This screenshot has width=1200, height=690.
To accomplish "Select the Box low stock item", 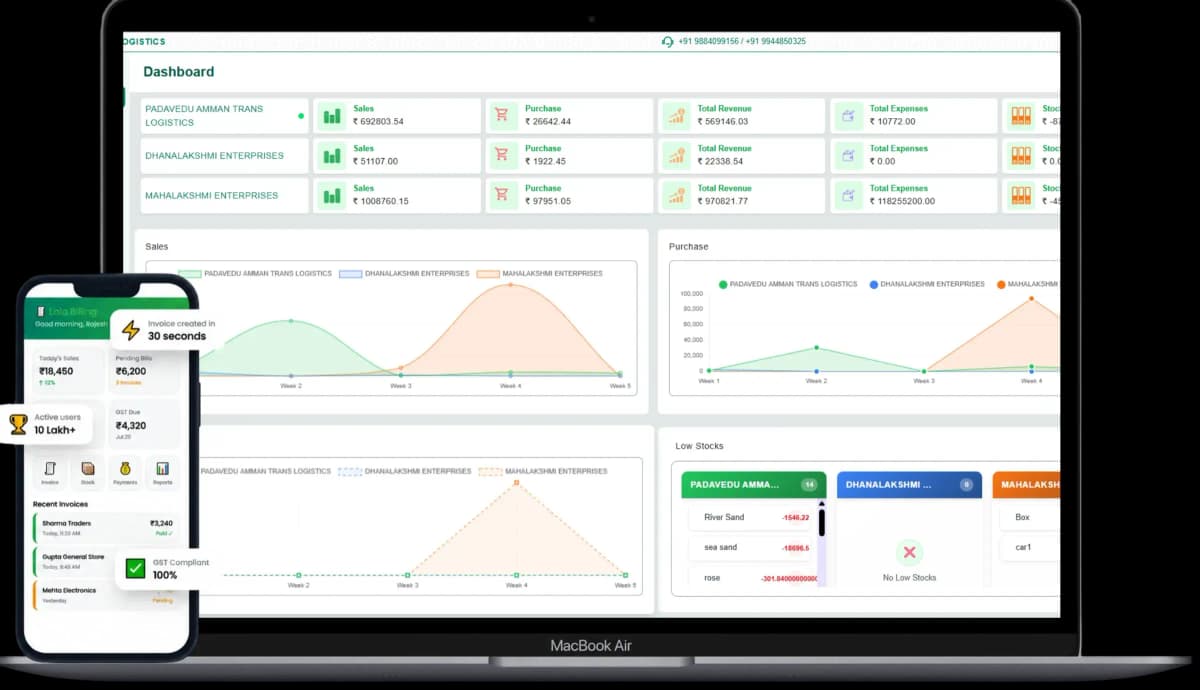I will click(x=1030, y=517).
